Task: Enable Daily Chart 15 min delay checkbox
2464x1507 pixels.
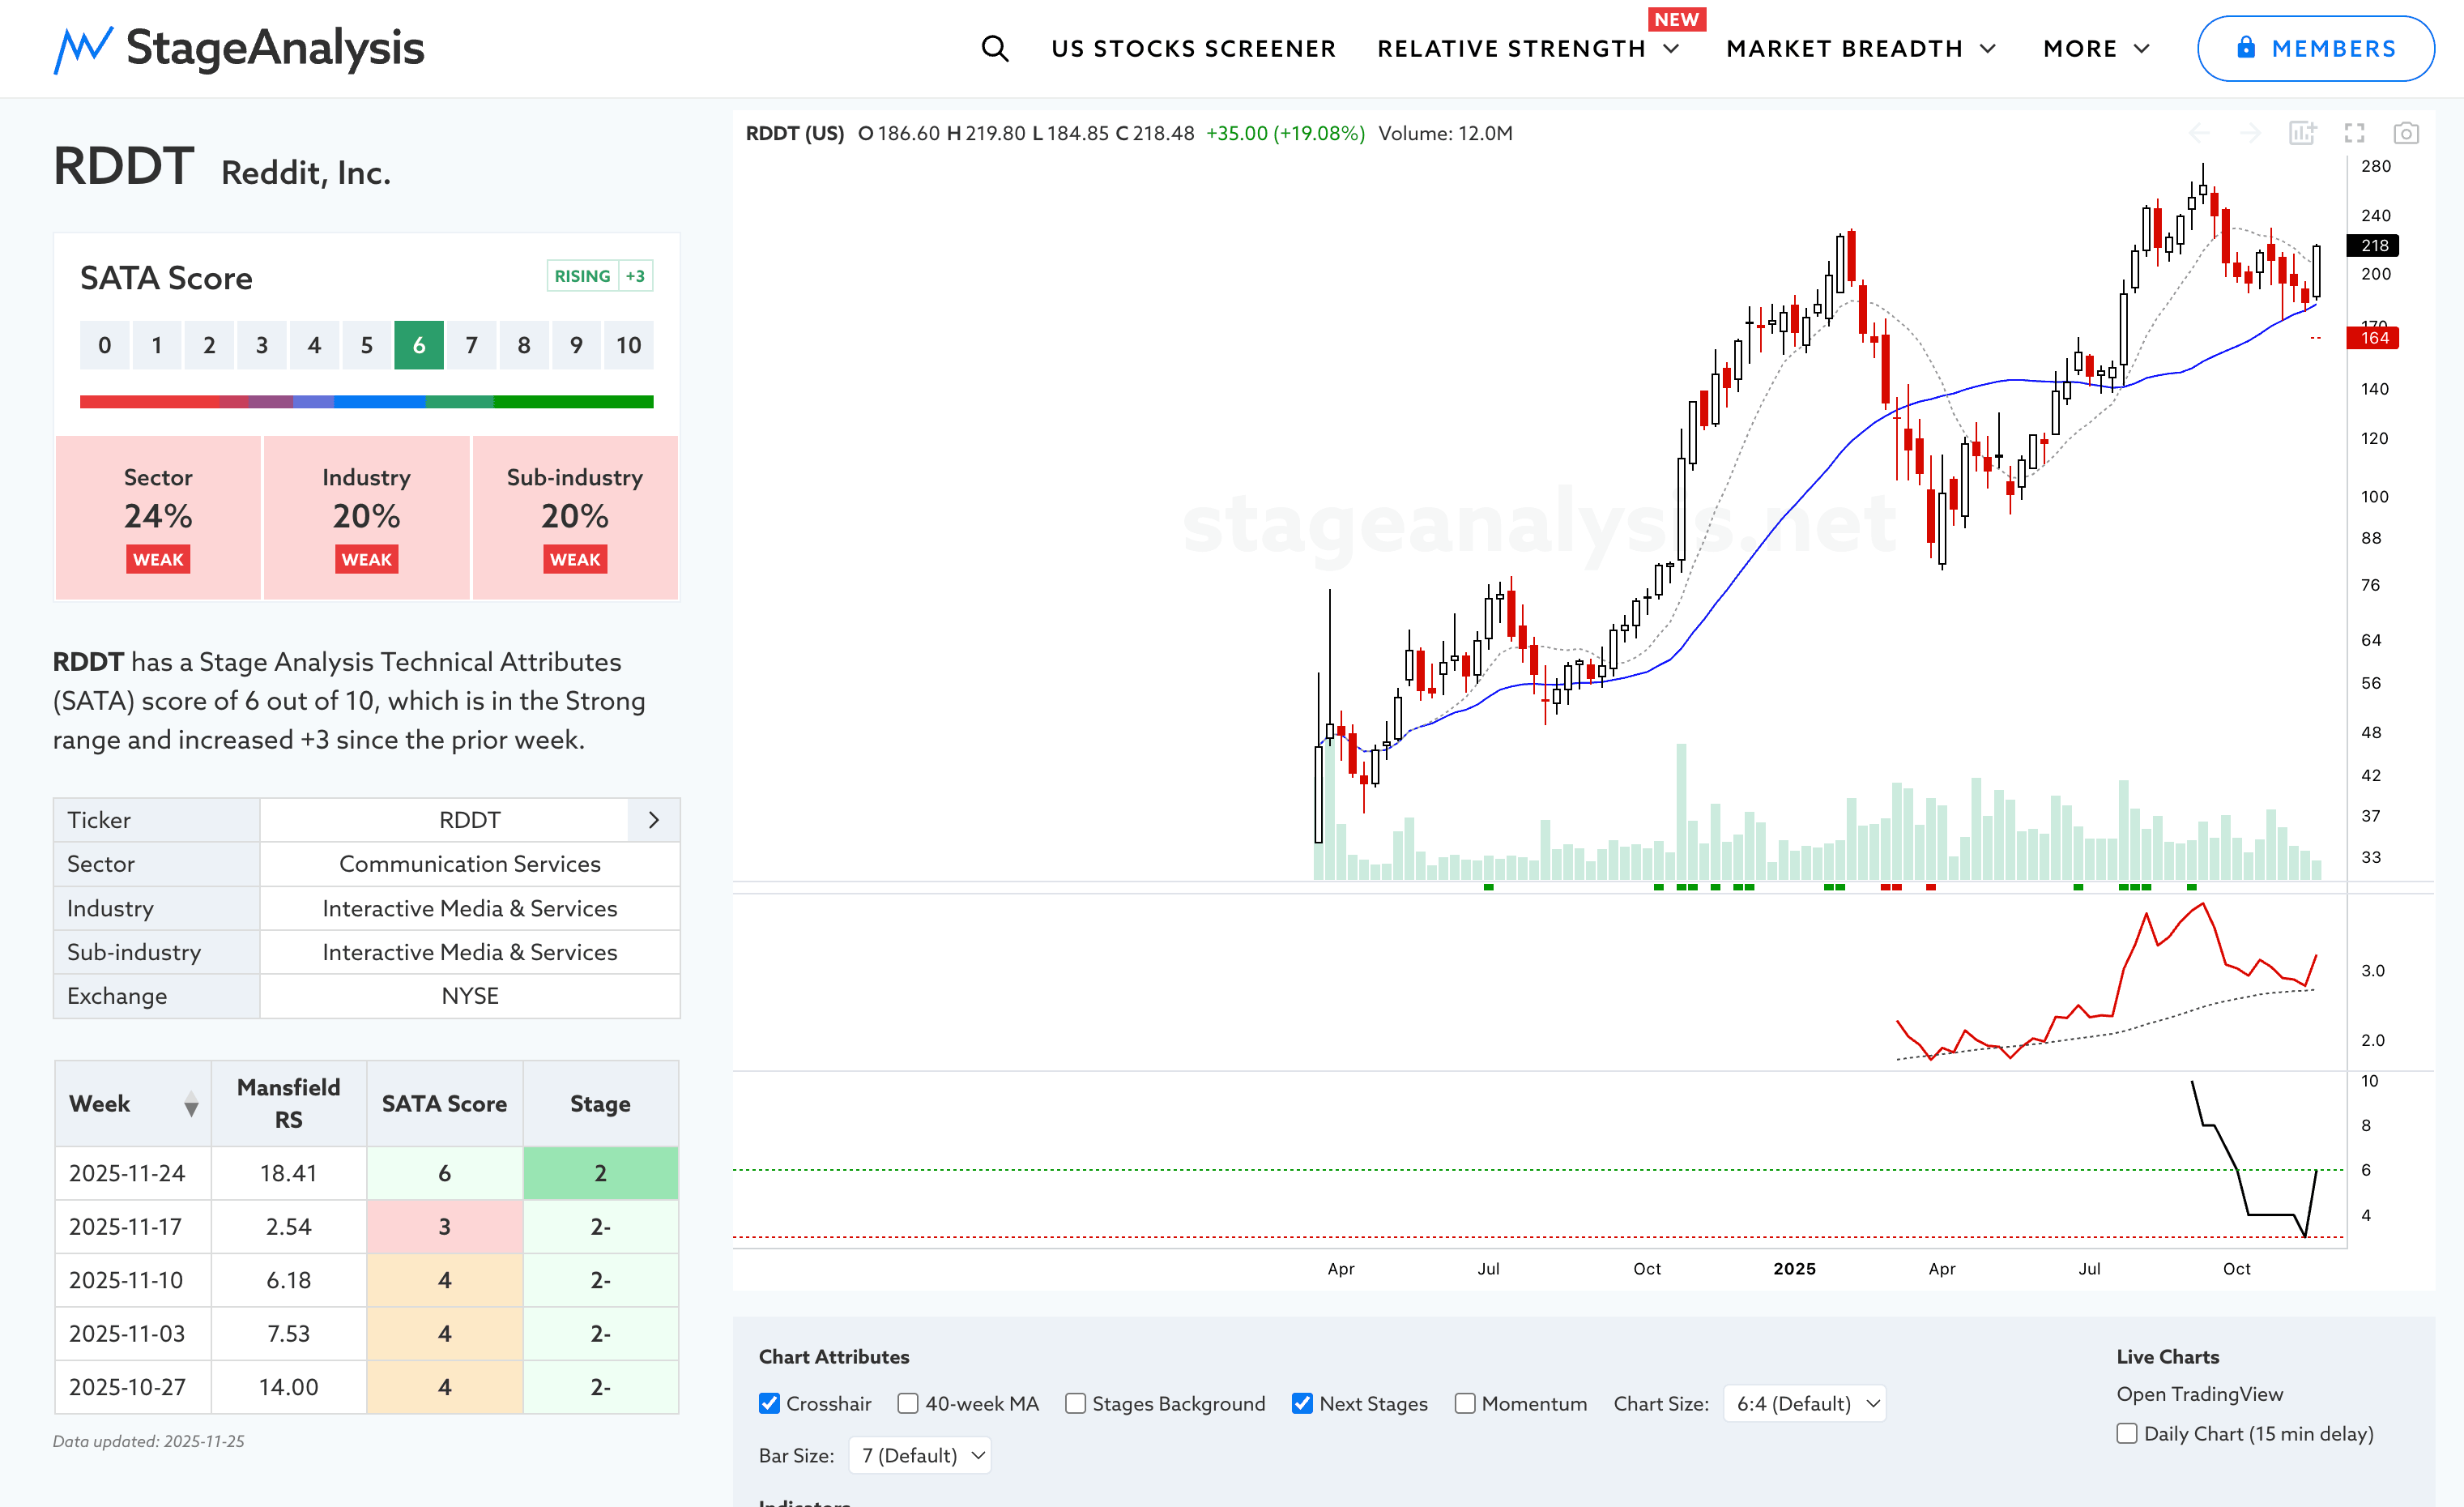Action: 2127,1433
